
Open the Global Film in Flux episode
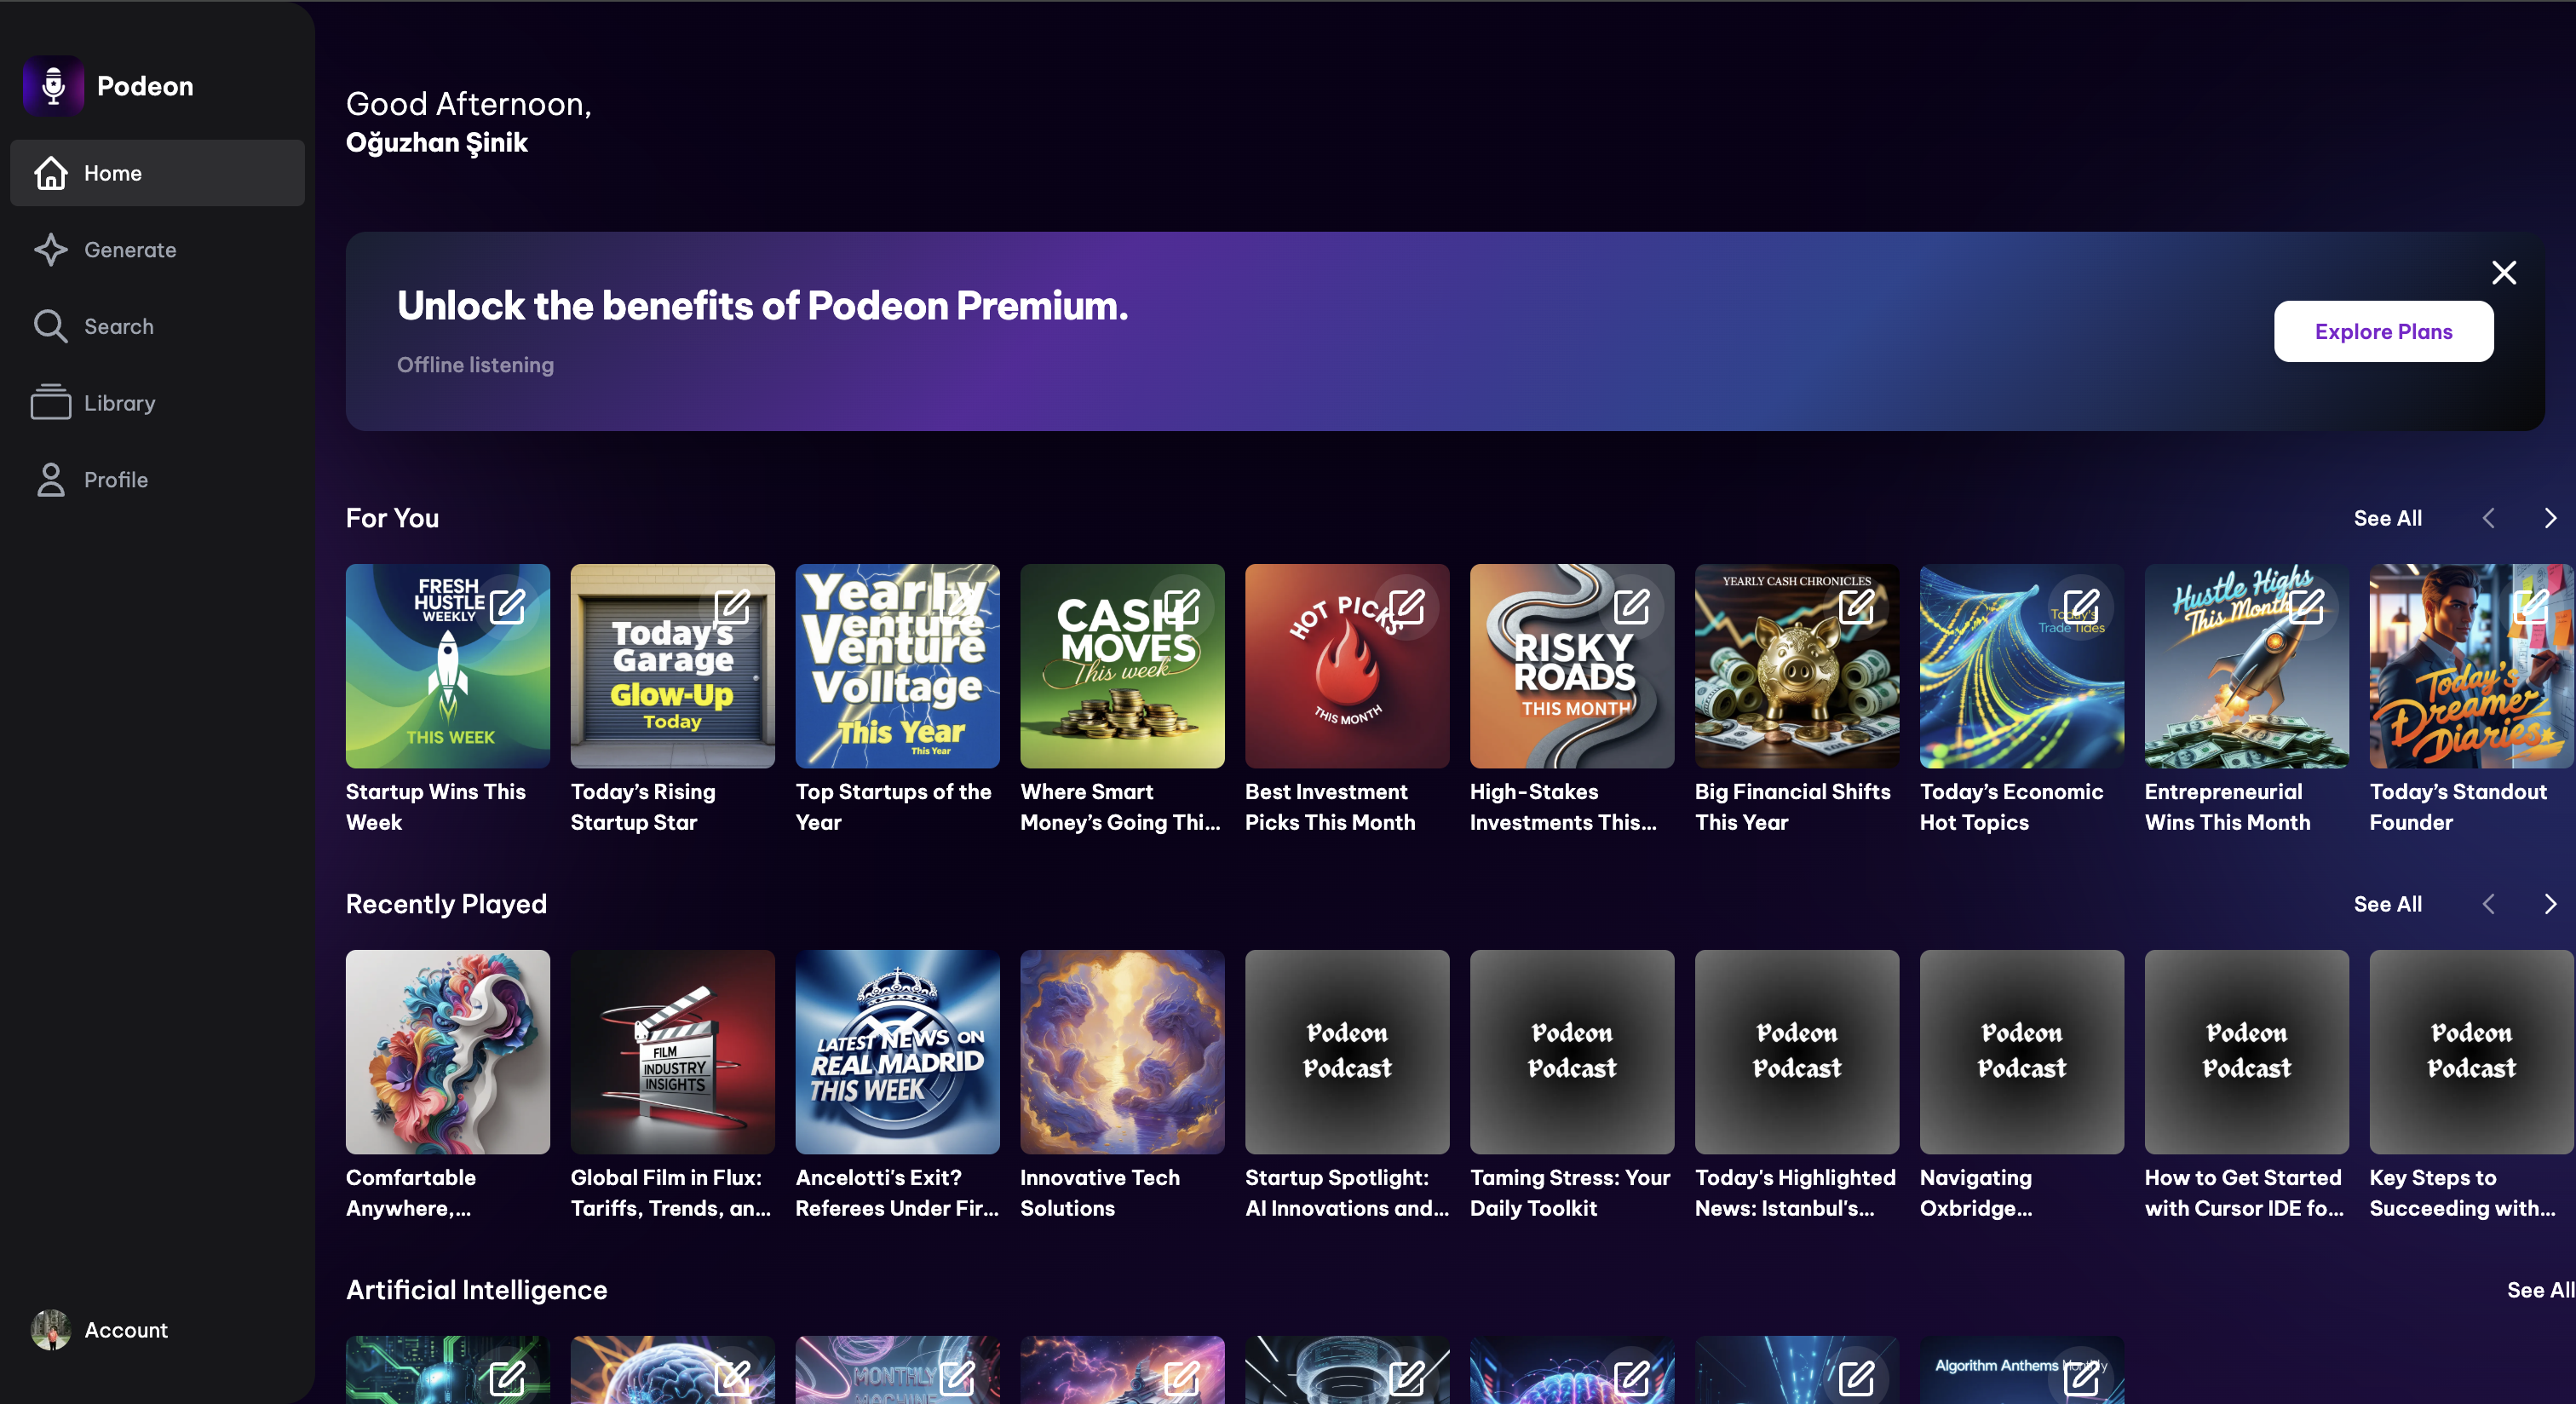click(x=672, y=1052)
